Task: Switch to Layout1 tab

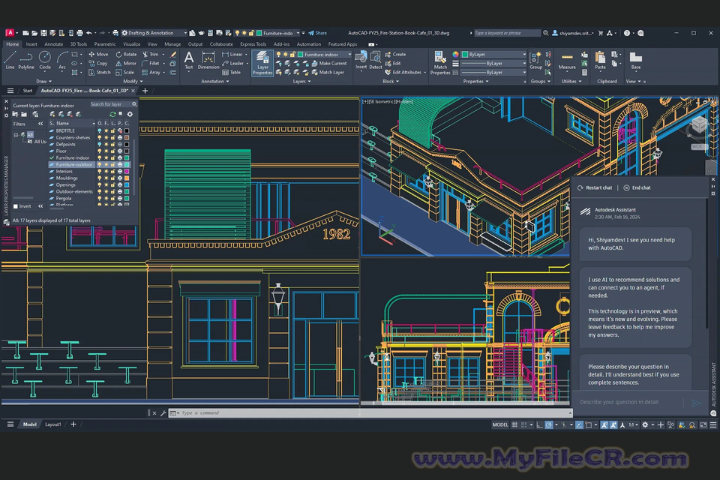Action: pyautogui.click(x=53, y=424)
